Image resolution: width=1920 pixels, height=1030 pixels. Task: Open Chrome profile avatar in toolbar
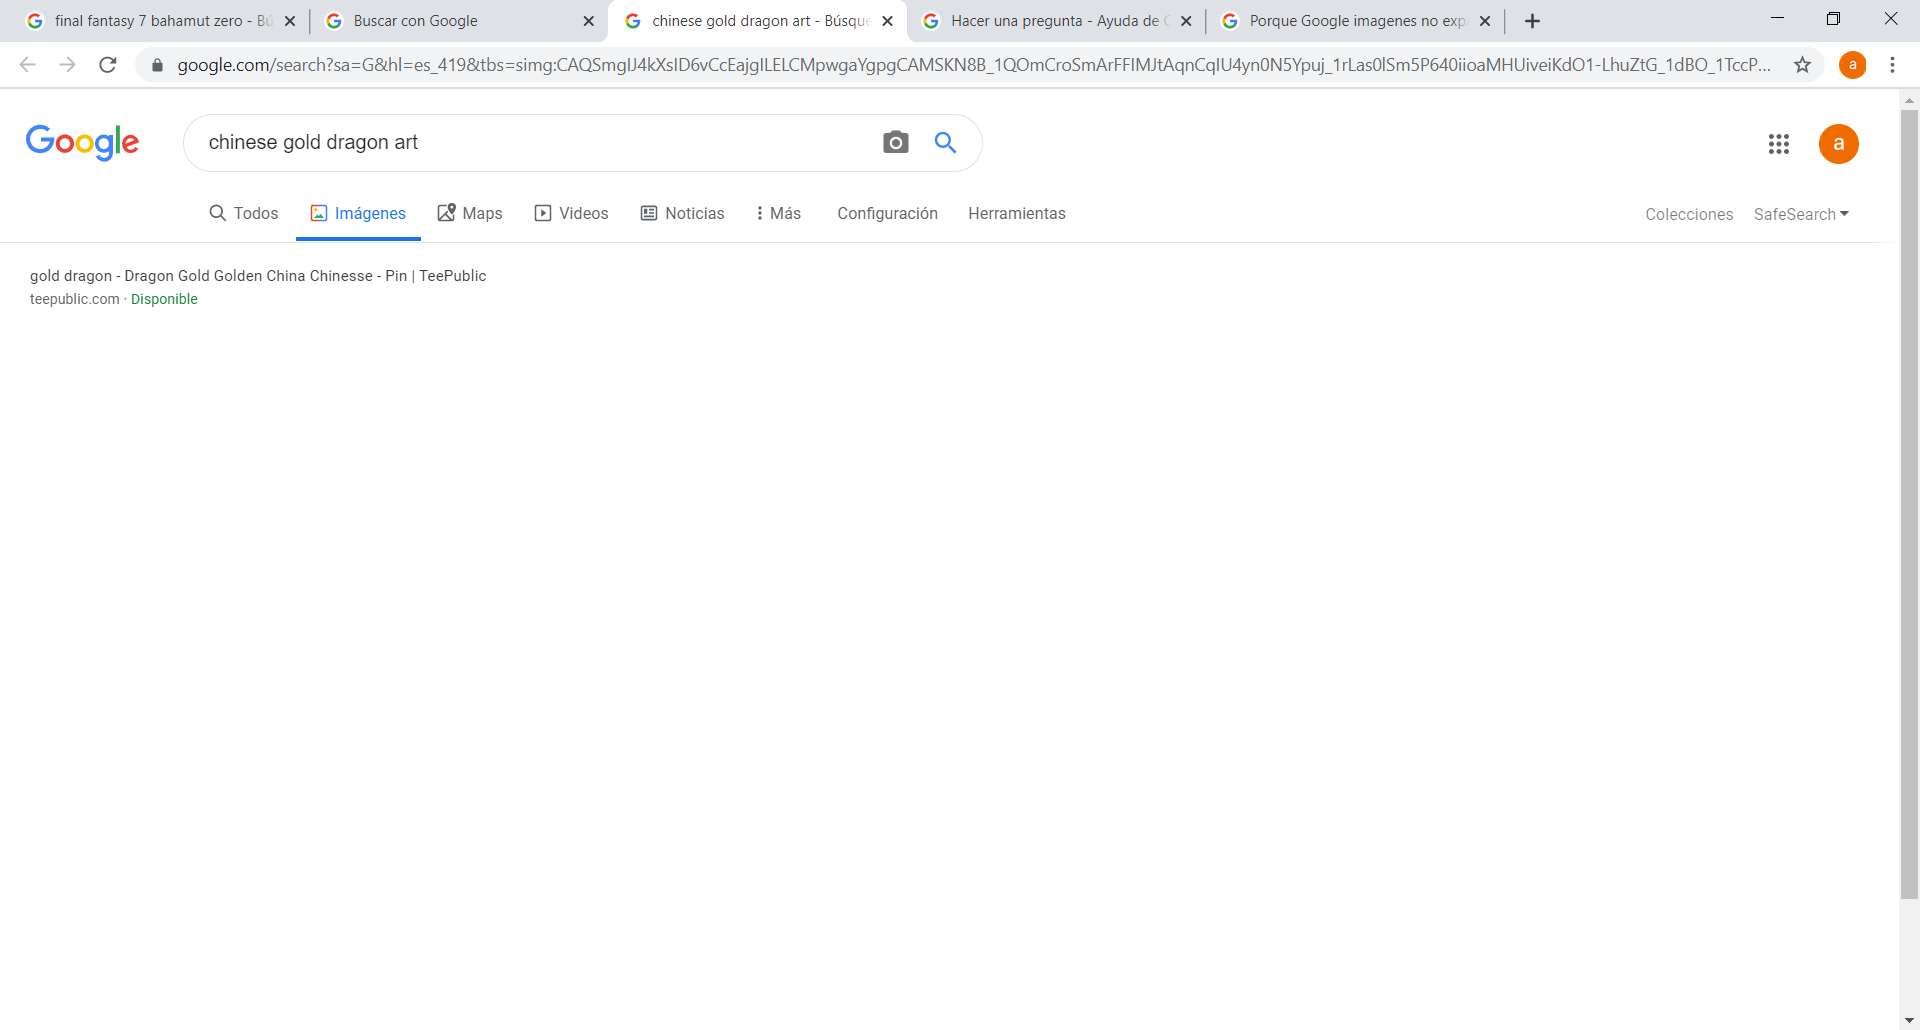point(1852,65)
